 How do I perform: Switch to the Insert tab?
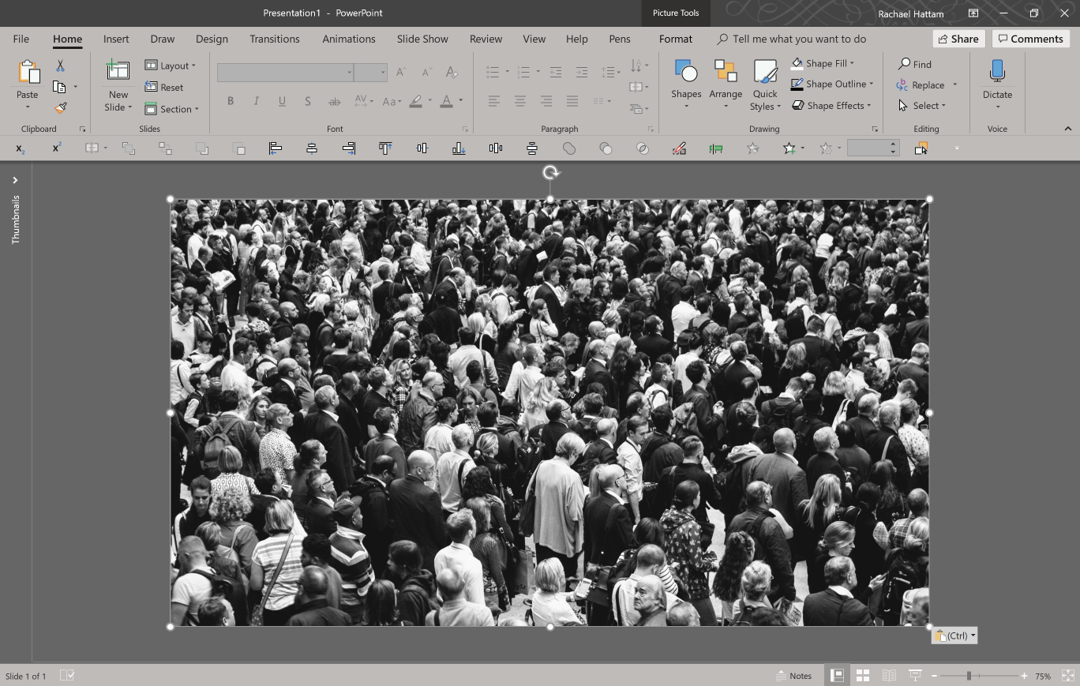point(116,38)
